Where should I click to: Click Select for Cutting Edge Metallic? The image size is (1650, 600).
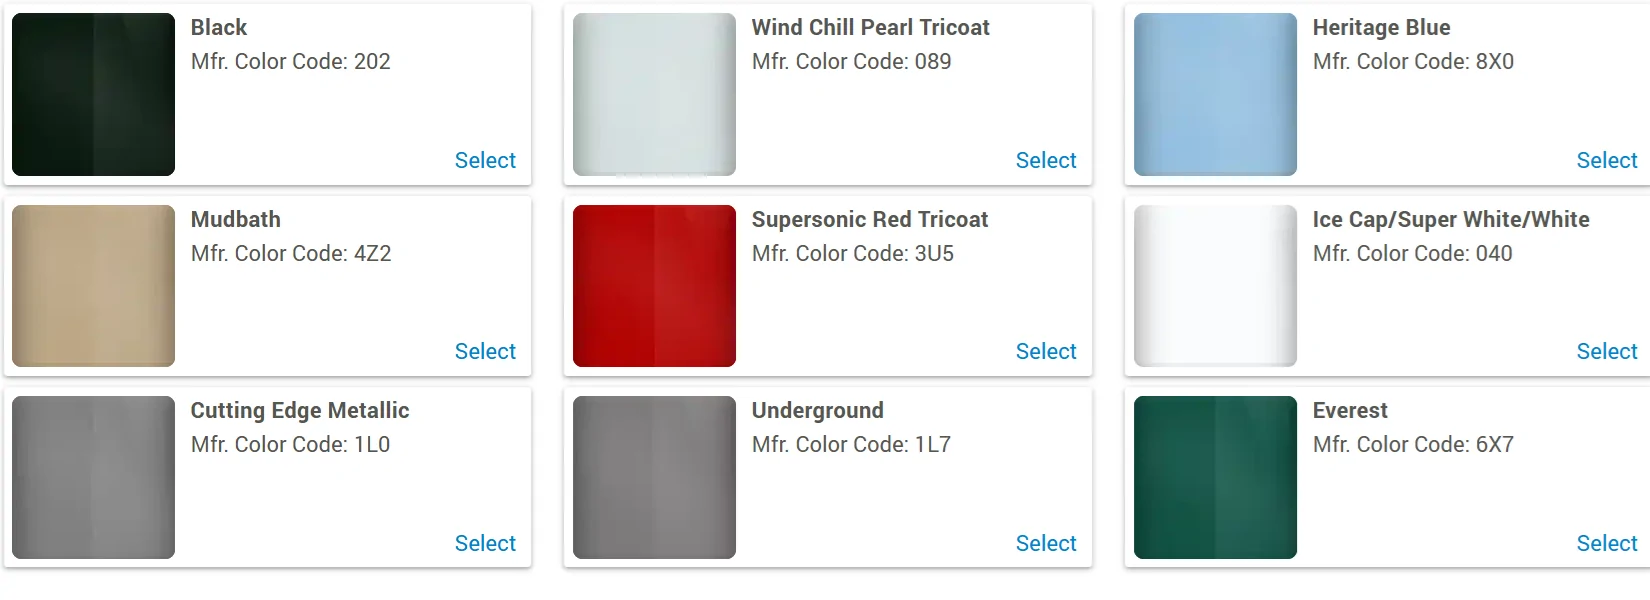click(485, 543)
